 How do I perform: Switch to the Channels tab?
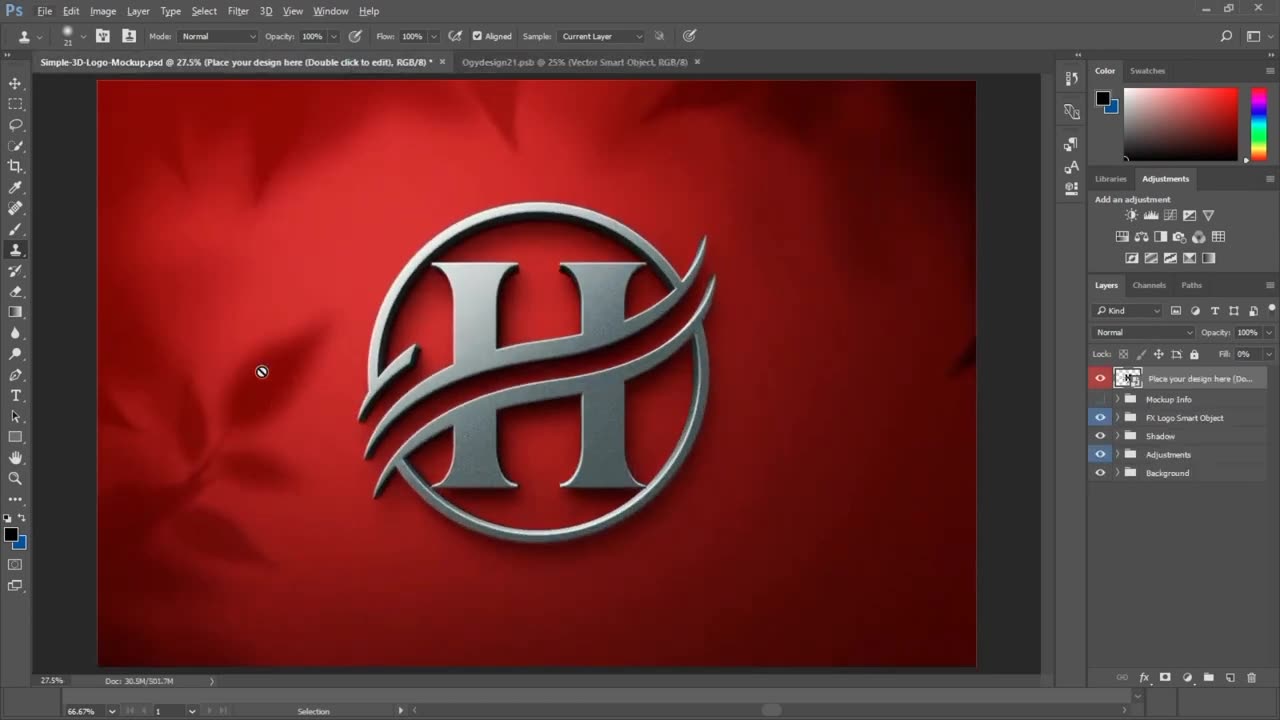[1149, 285]
